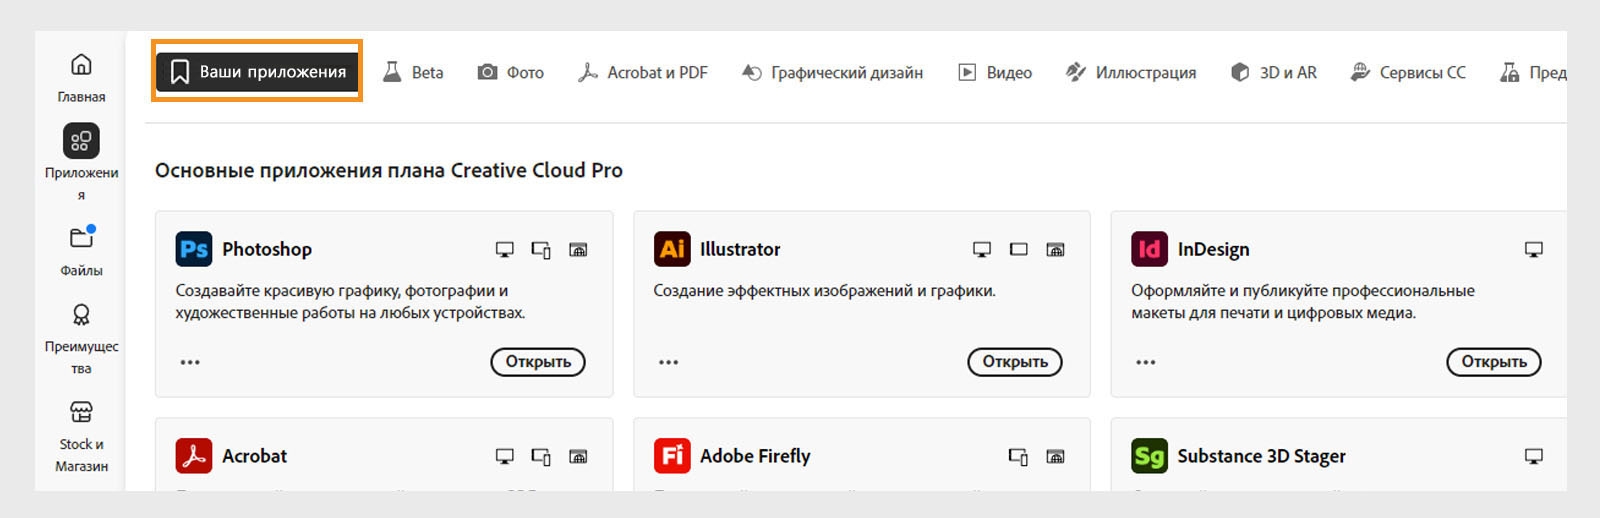Click Acrobat's mobile devices platform icon
The image size is (1600, 518).
pos(541,457)
